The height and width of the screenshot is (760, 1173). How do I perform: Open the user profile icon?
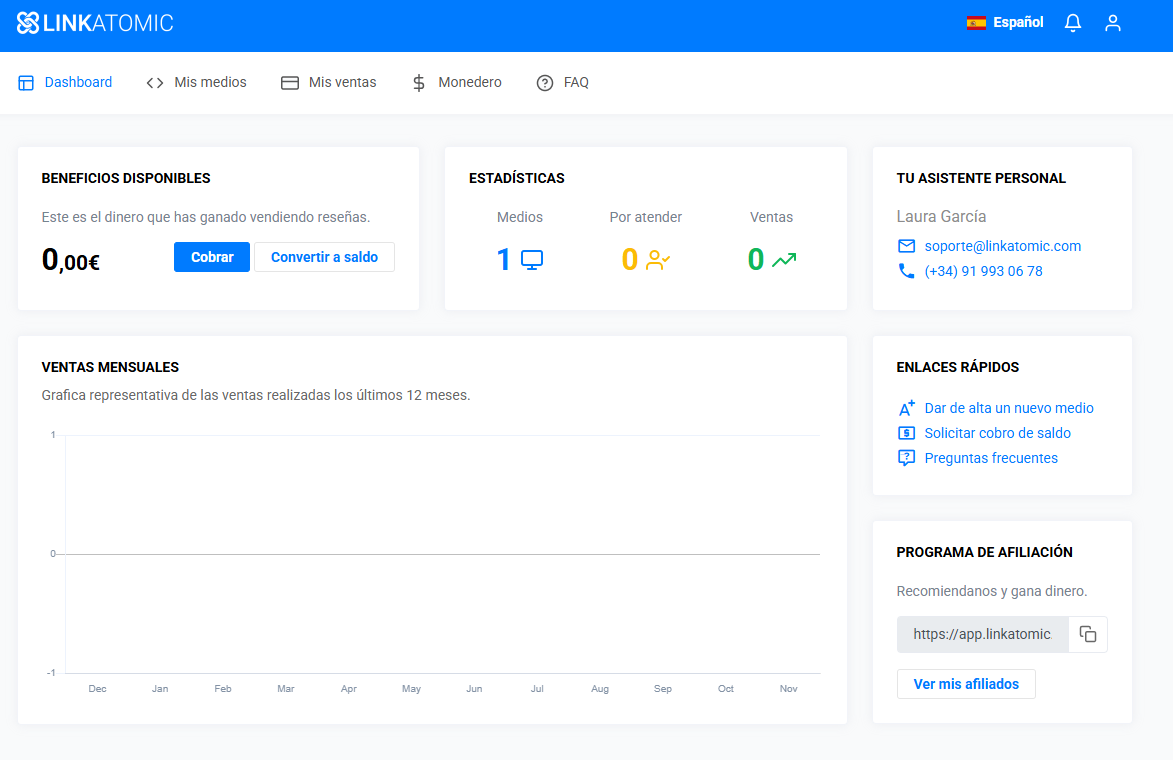(x=1113, y=23)
